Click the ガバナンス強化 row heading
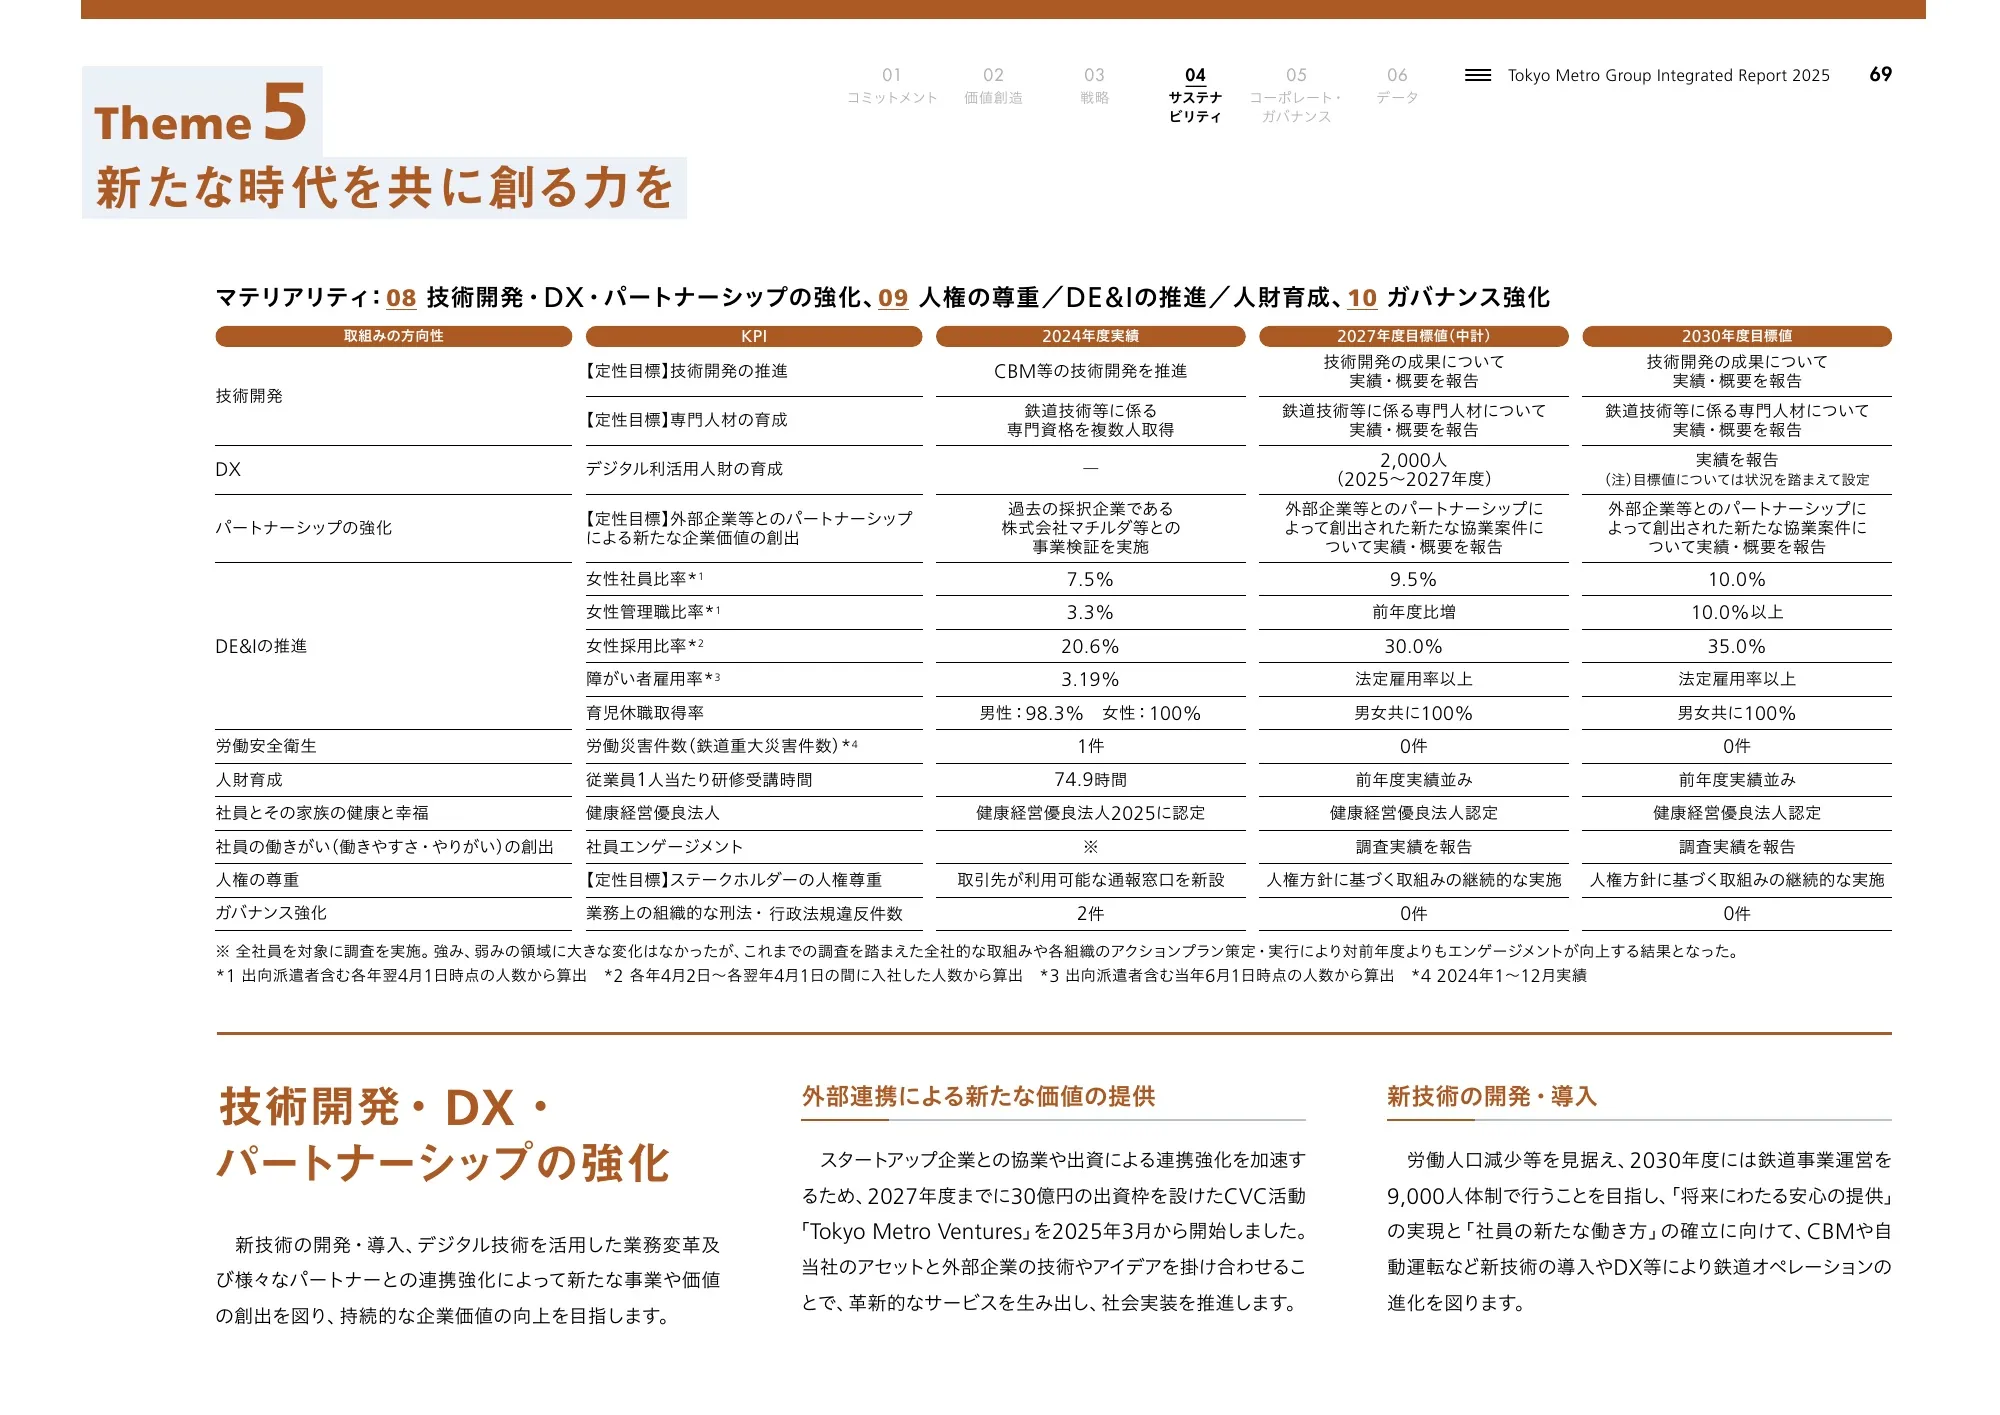The height and width of the screenshot is (1415, 2000). [x=271, y=913]
